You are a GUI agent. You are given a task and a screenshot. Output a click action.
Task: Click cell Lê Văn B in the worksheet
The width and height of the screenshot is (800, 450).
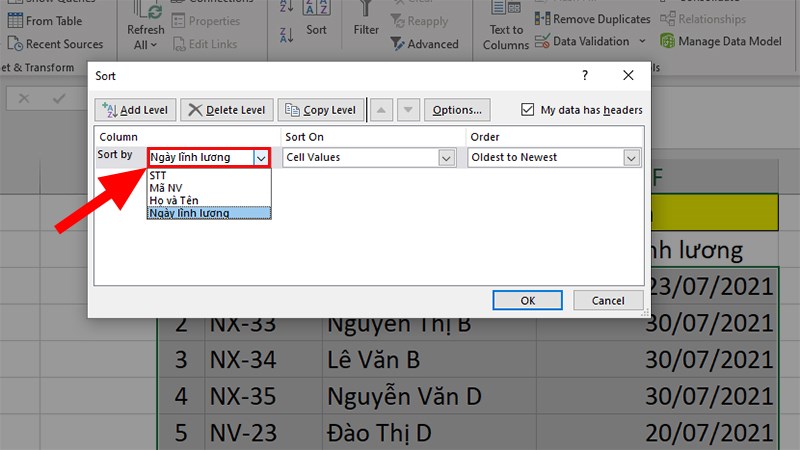click(x=429, y=360)
